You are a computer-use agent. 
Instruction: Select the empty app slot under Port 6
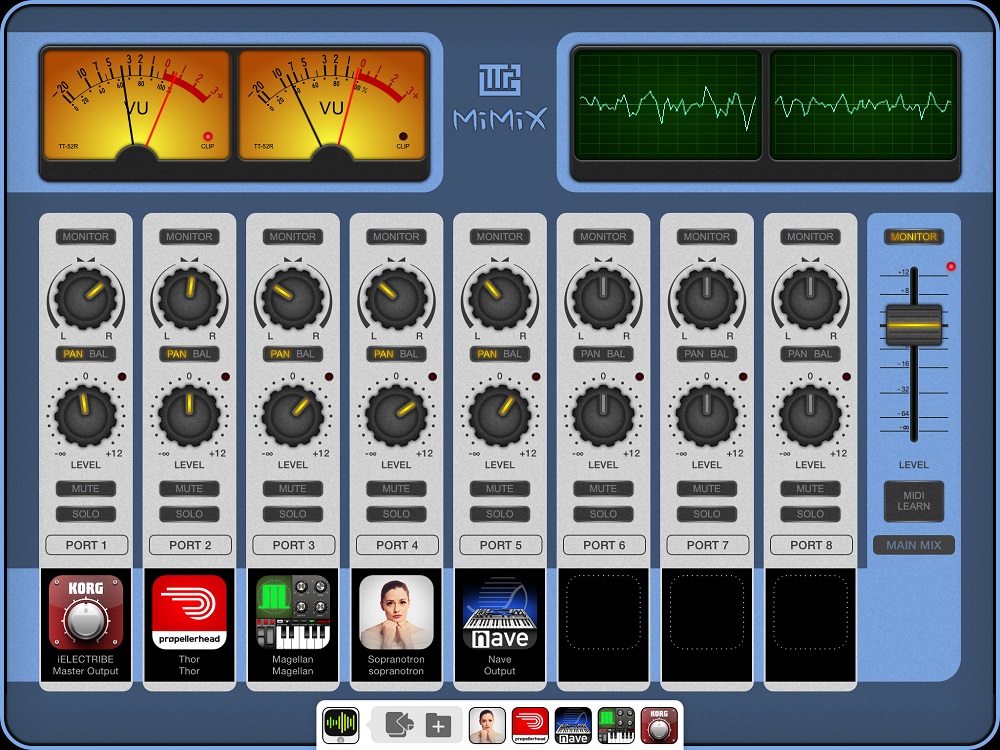pos(603,613)
